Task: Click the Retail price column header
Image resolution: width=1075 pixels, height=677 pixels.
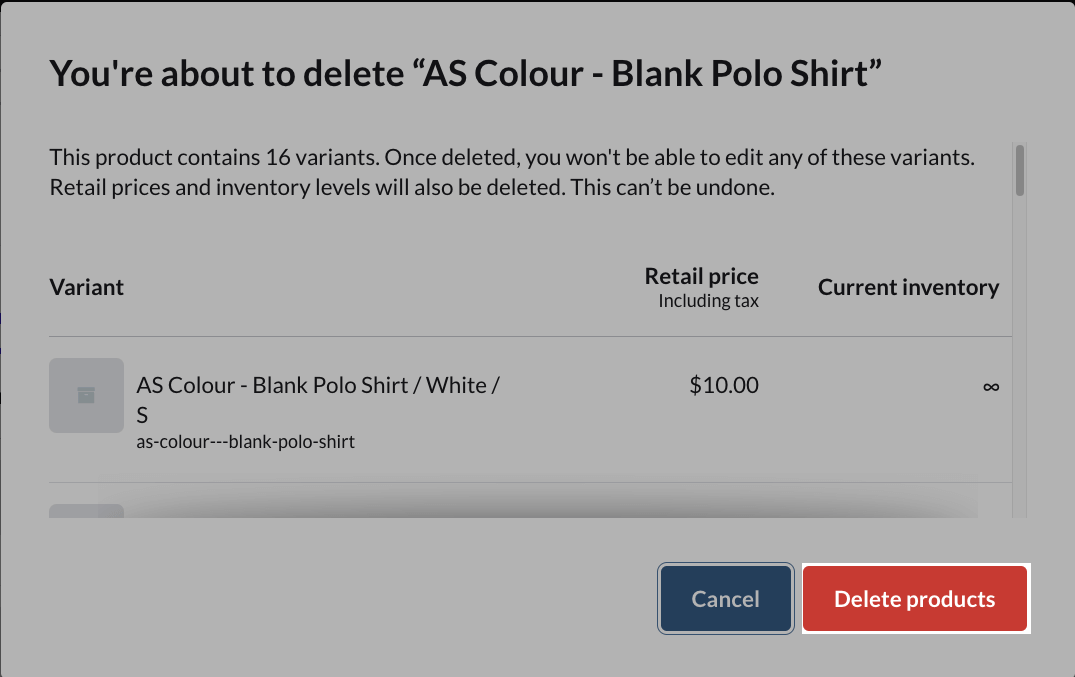Action: [701, 276]
